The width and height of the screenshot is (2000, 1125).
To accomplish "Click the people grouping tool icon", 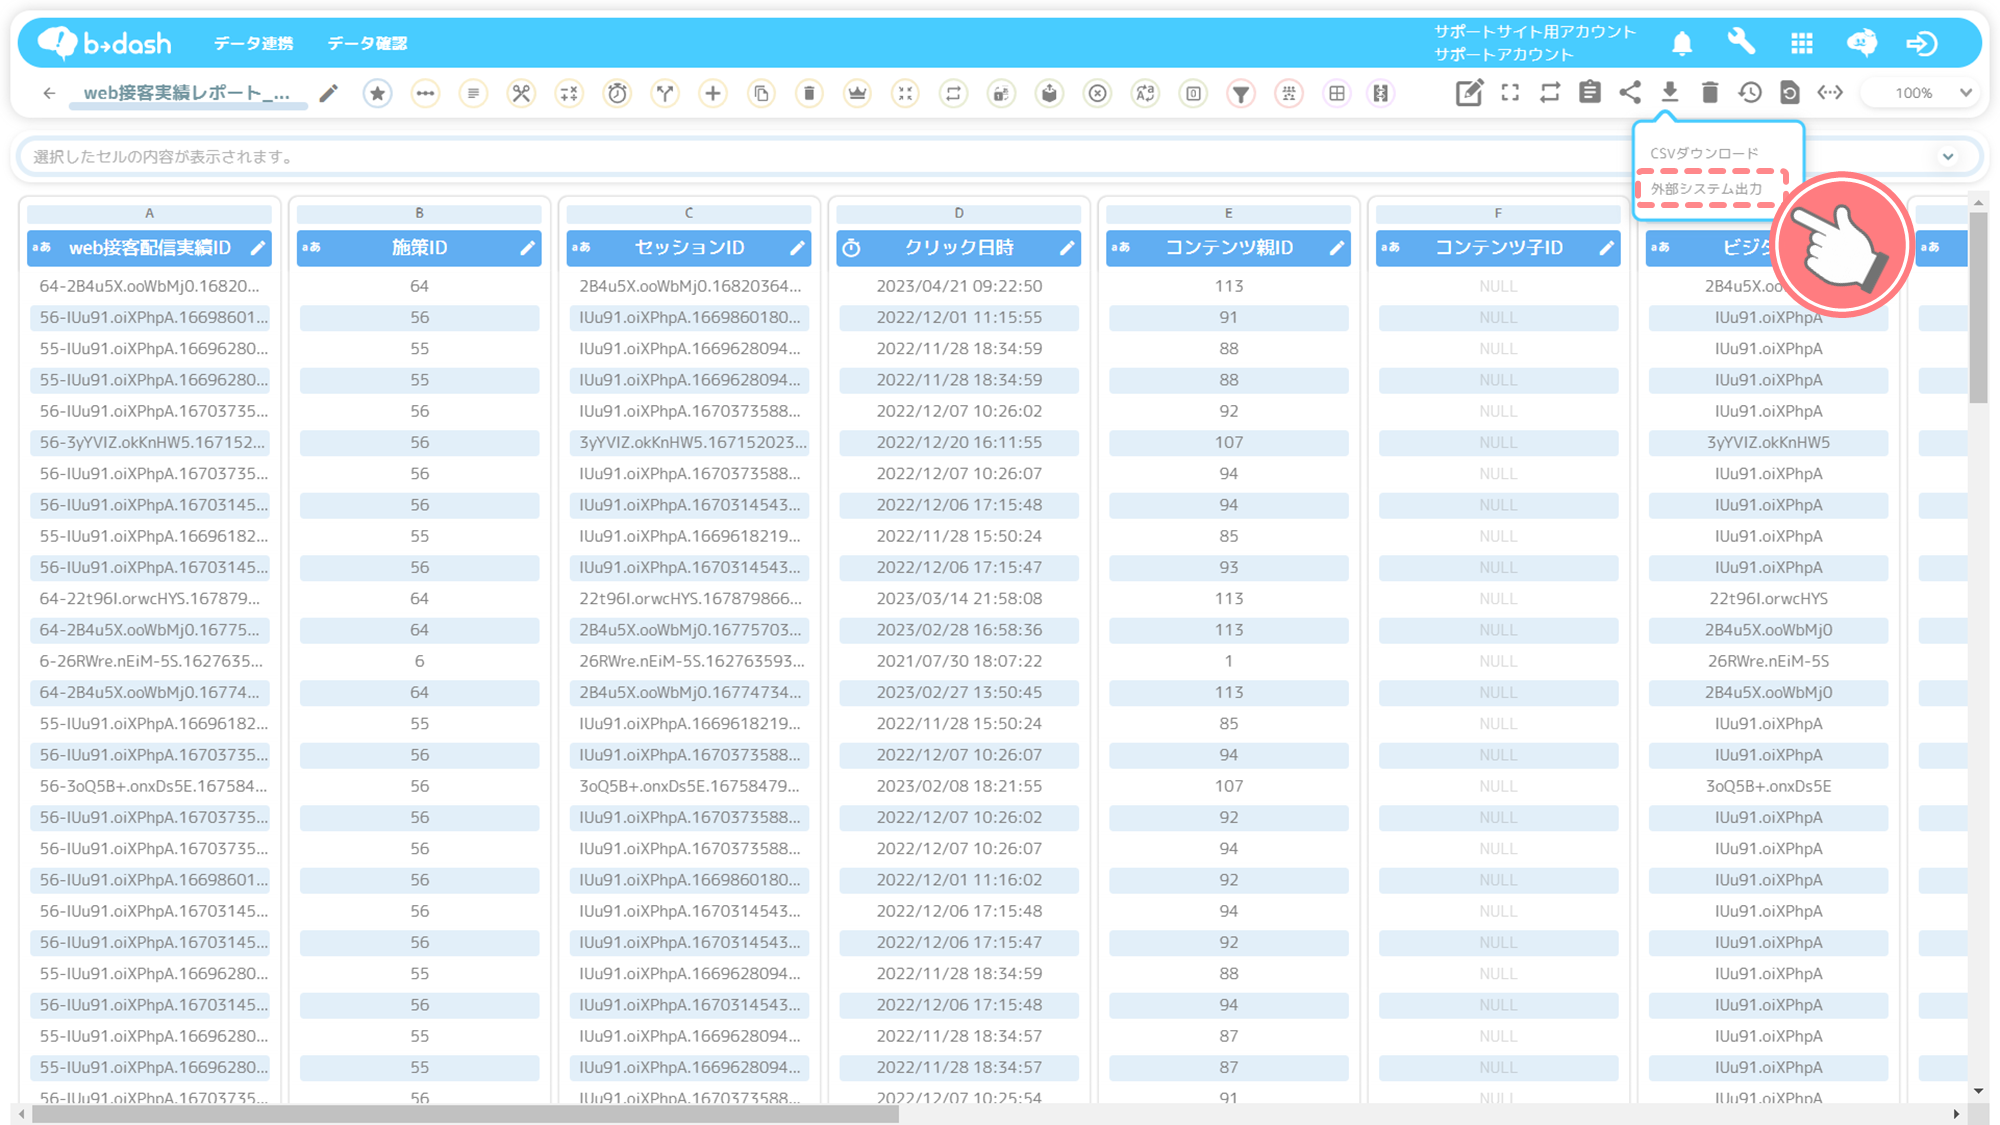I will point(1289,93).
